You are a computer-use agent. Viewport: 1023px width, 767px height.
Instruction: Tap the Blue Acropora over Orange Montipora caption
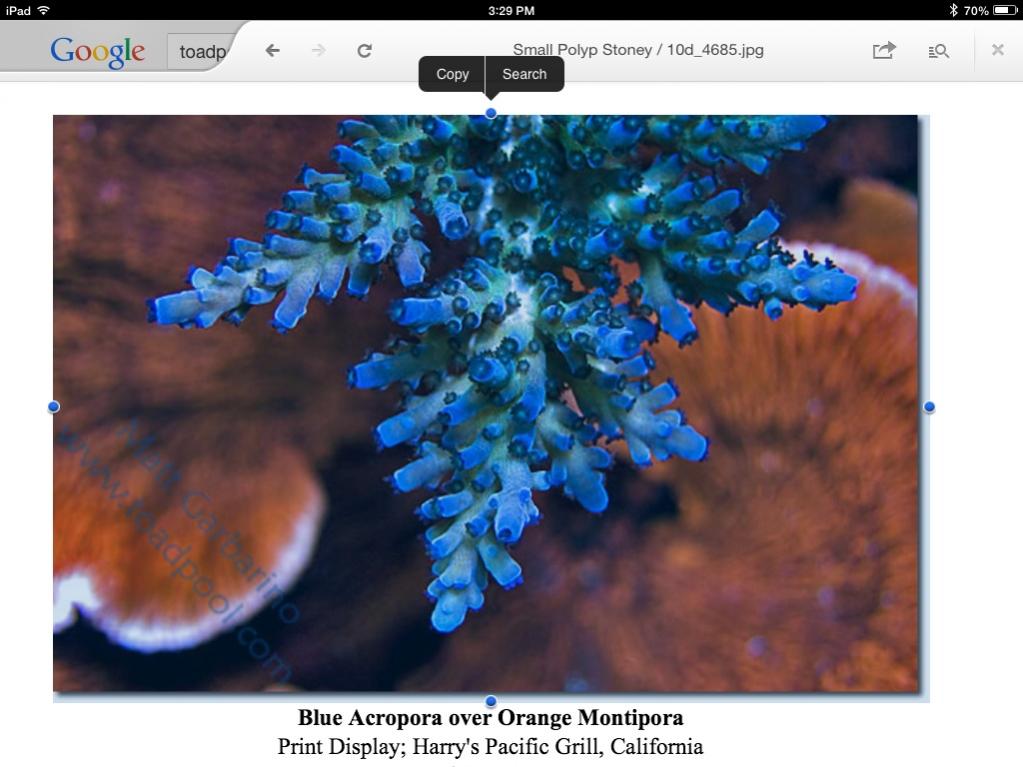tap(491, 717)
